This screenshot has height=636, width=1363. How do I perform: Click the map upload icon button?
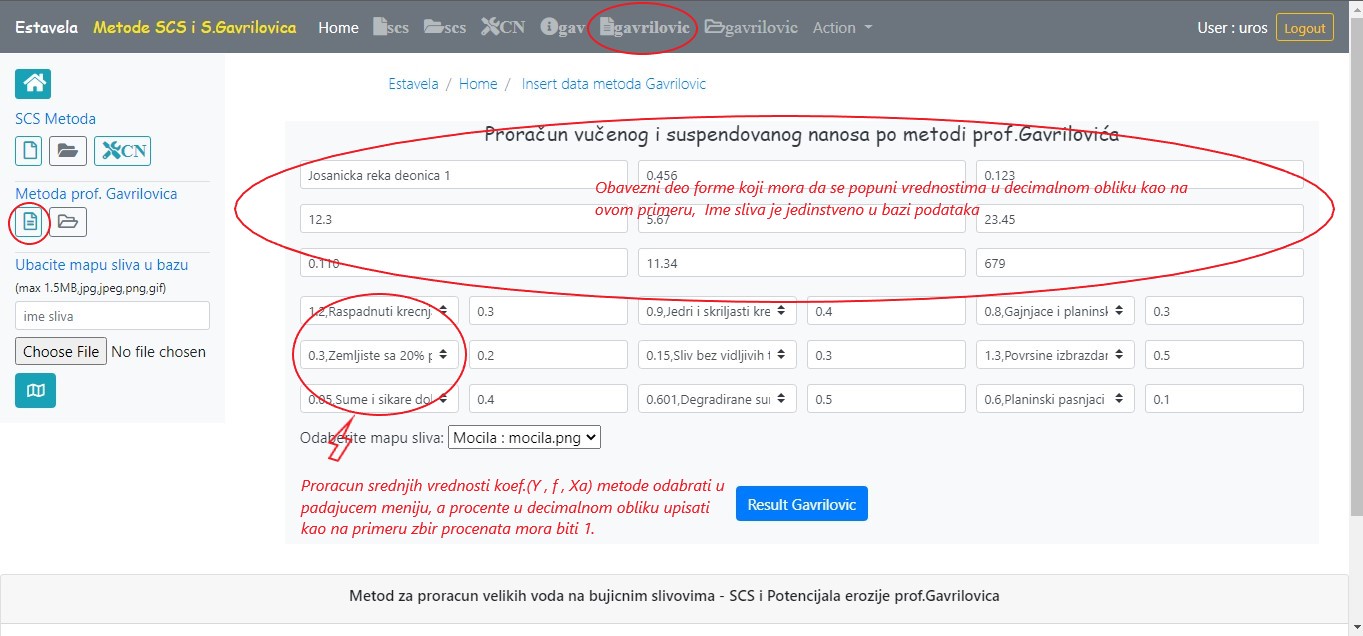pyautogui.click(x=36, y=391)
